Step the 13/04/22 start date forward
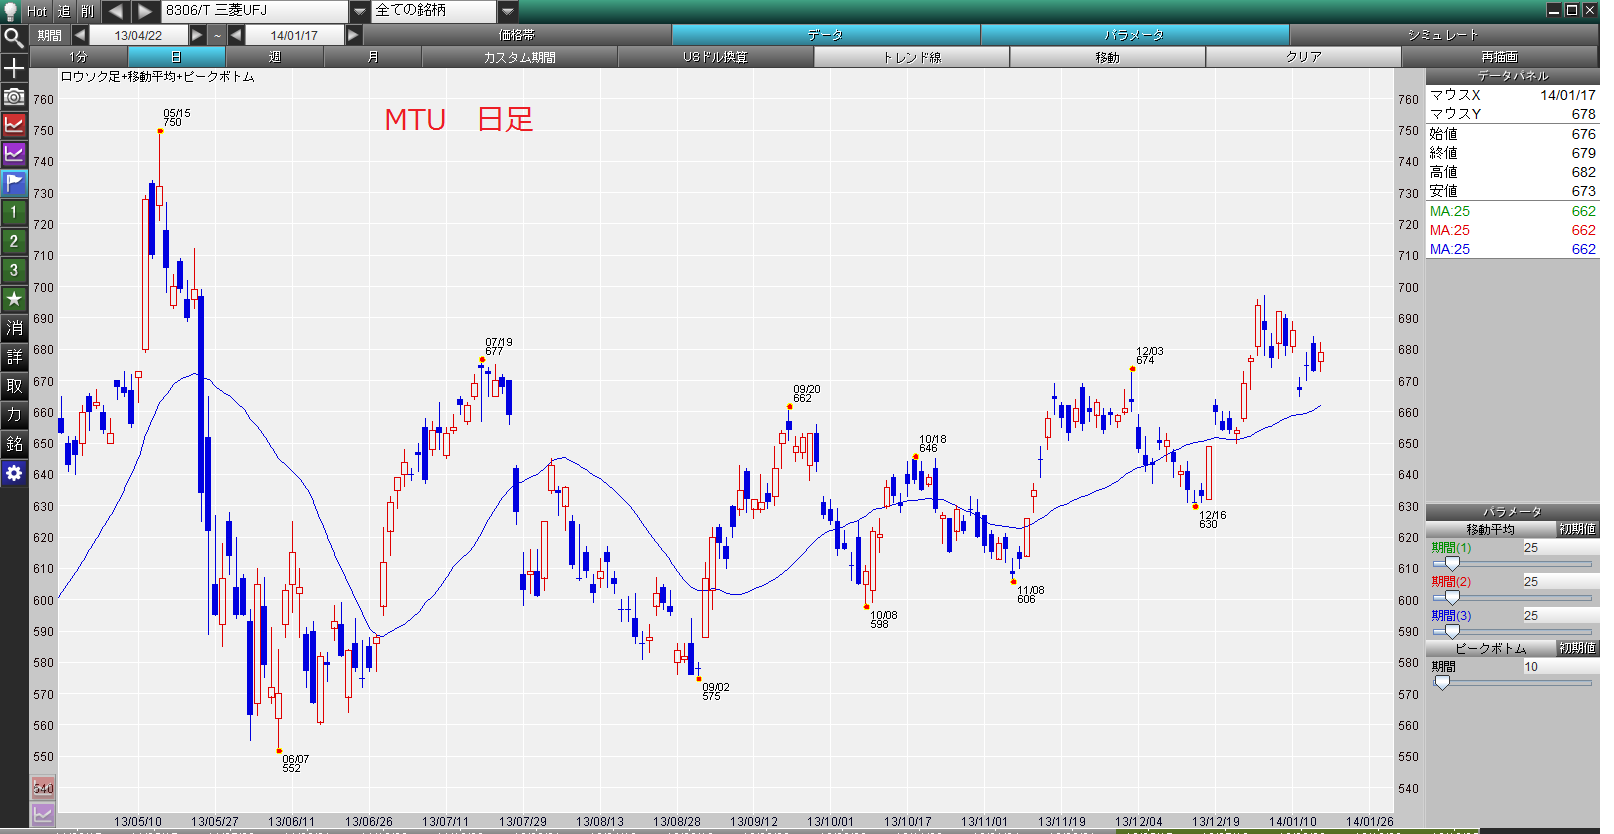The width and height of the screenshot is (1614, 834). coord(198,35)
